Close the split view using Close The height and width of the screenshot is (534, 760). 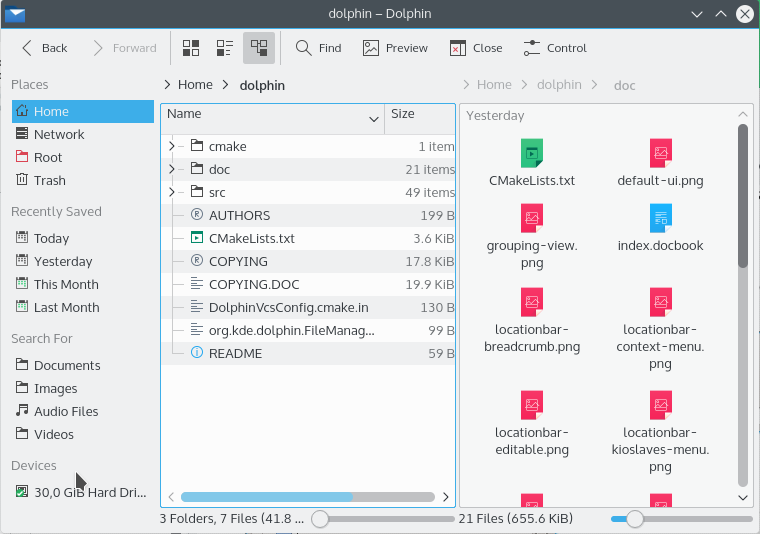pos(476,48)
